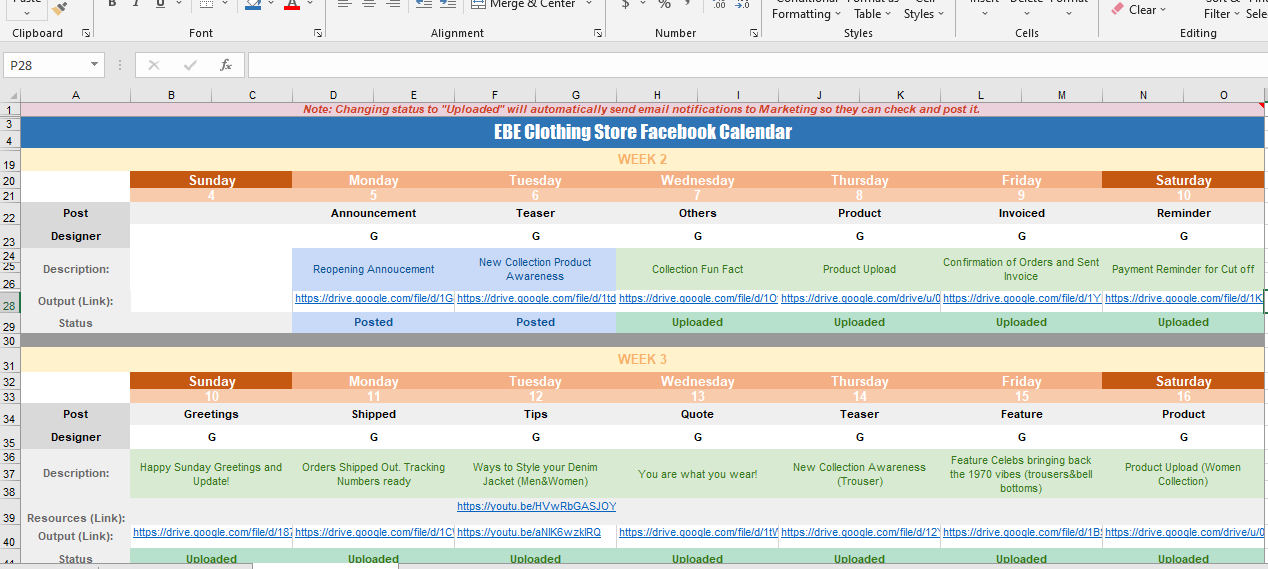Decrease decimal places

pos(742,4)
